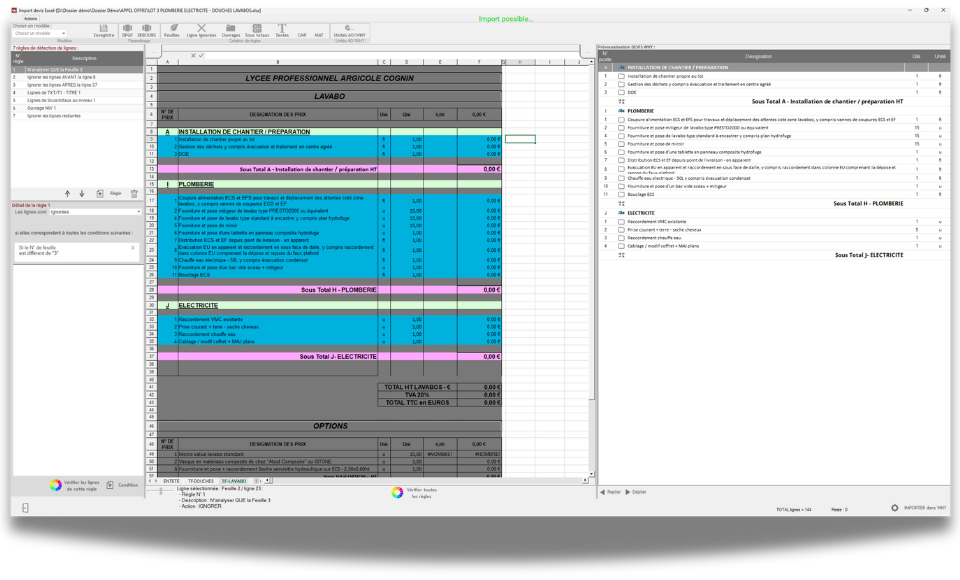
Task: Click Replier to collapse preview tree
Action: [x=610, y=492]
